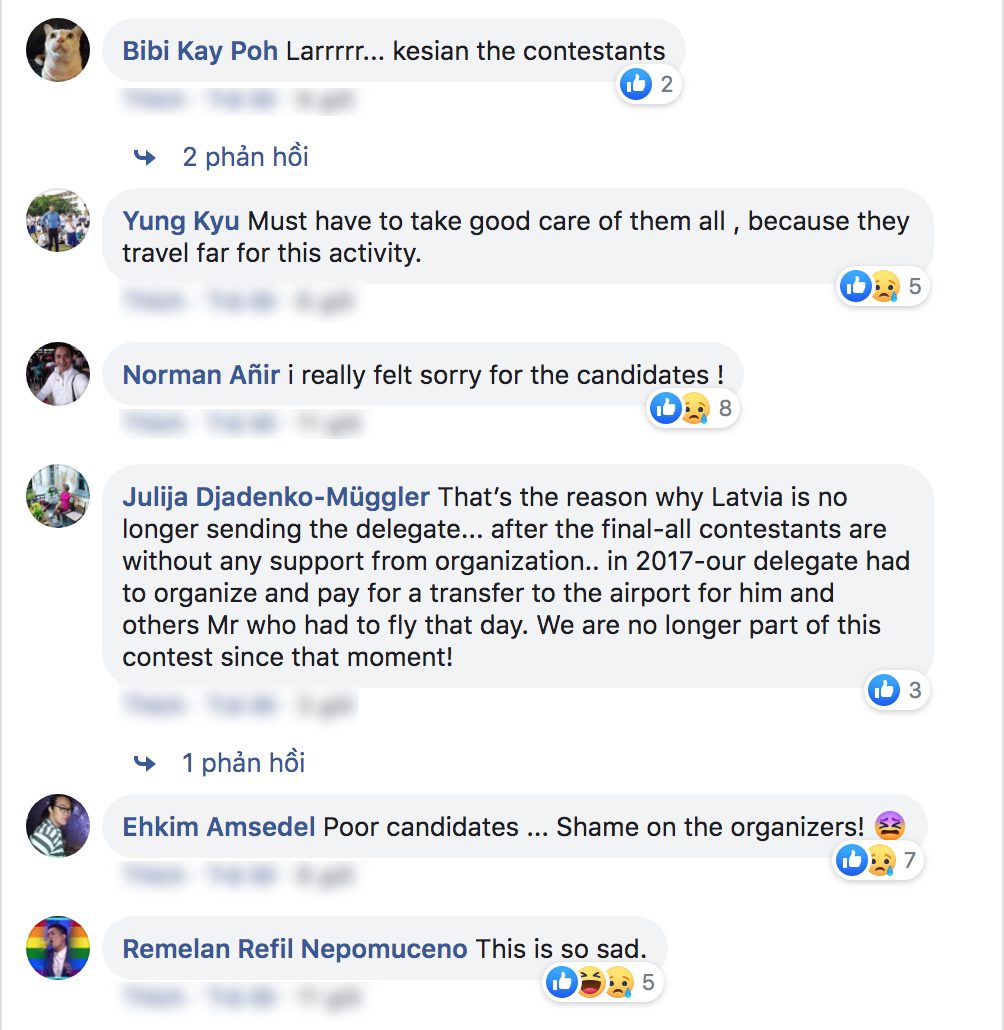View the 7 reactions on Ehkim's comment
The height and width of the screenshot is (1030, 1004).
pyautogui.click(x=879, y=860)
